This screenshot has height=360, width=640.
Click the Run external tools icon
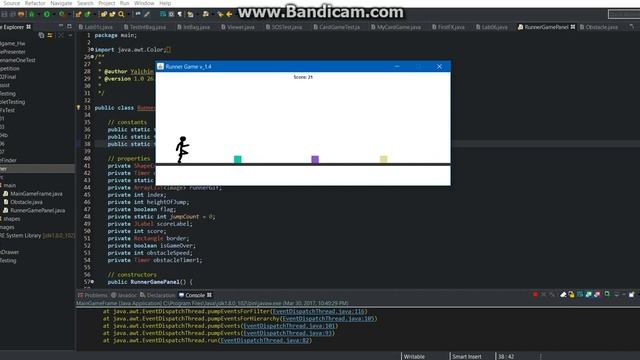coord(62,14)
